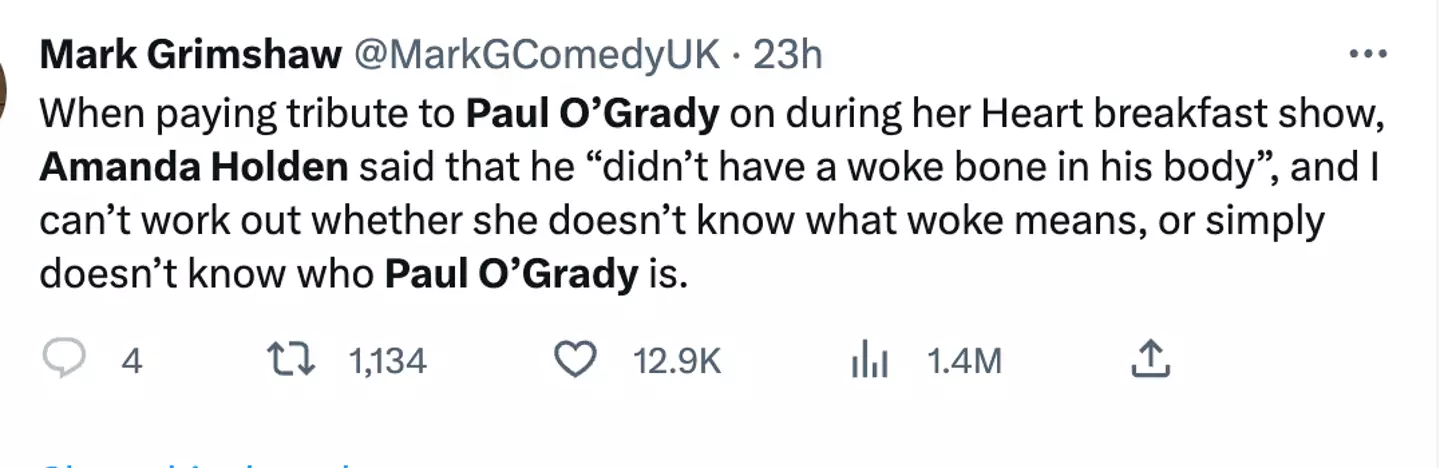Click bold Paul O'Grady in first line
Screen dimensions: 1440x468
click(x=592, y=115)
